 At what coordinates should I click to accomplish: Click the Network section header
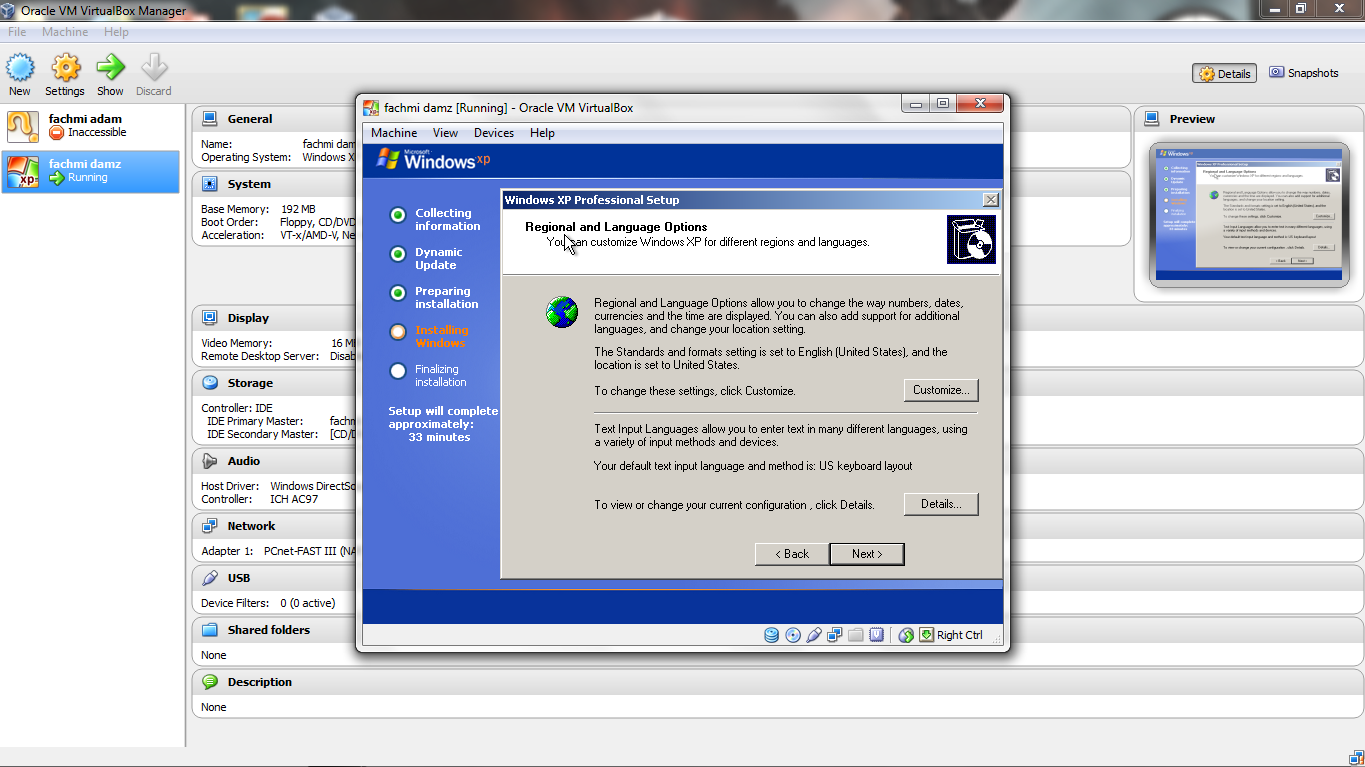pyautogui.click(x=251, y=526)
